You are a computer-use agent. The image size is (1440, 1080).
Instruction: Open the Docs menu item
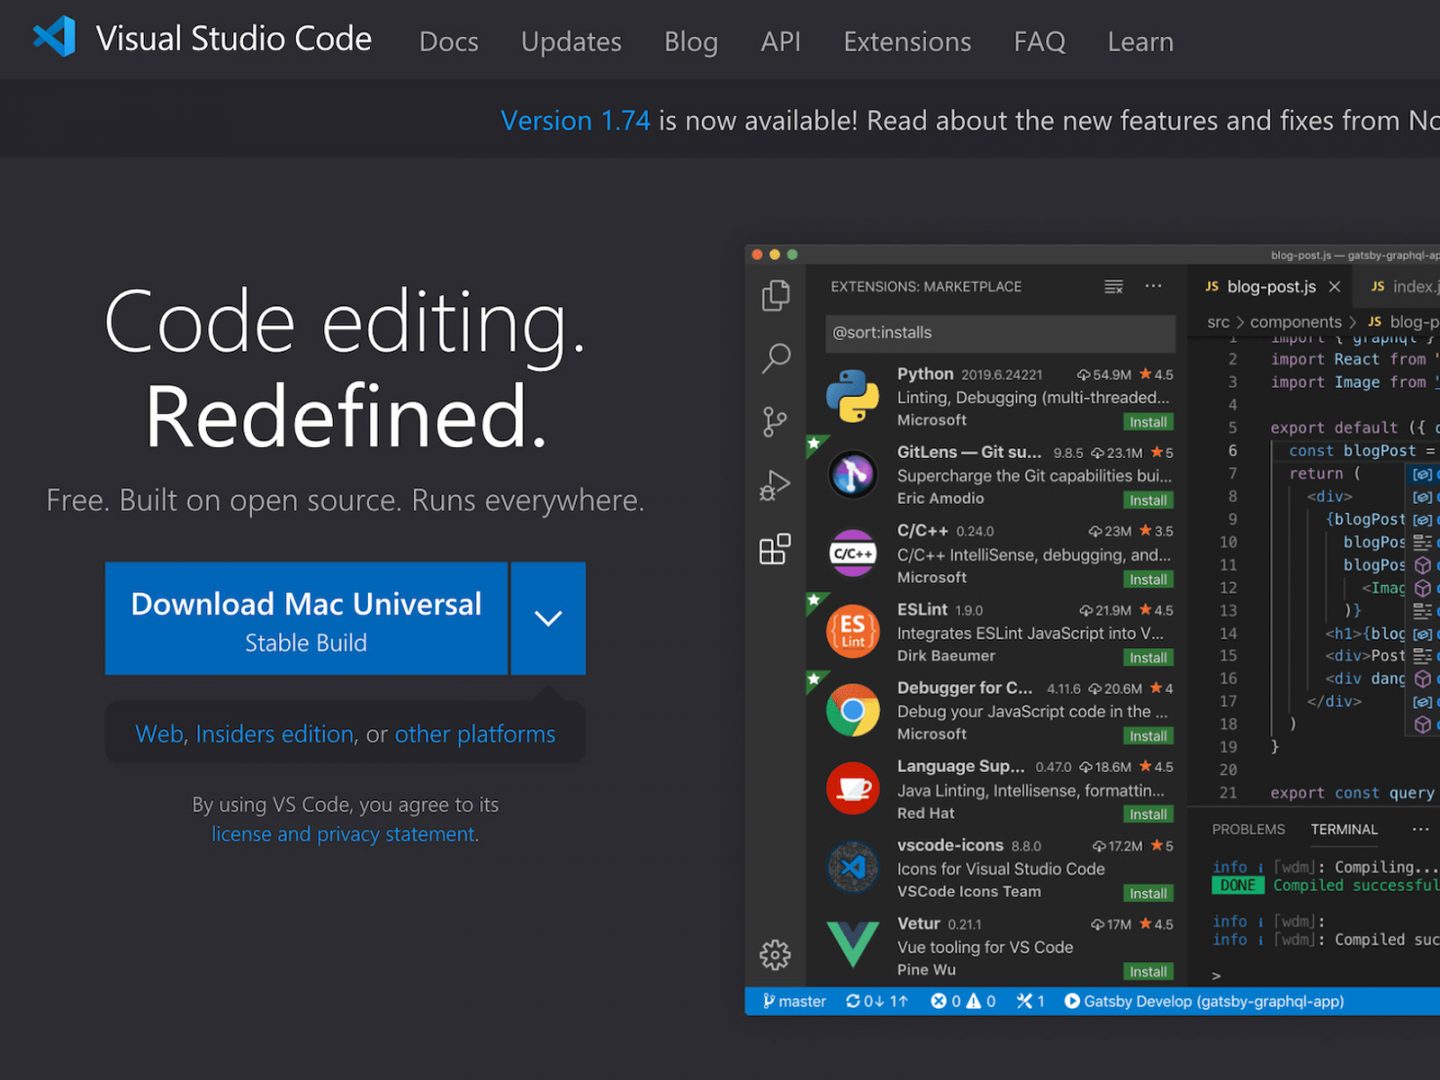448,41
